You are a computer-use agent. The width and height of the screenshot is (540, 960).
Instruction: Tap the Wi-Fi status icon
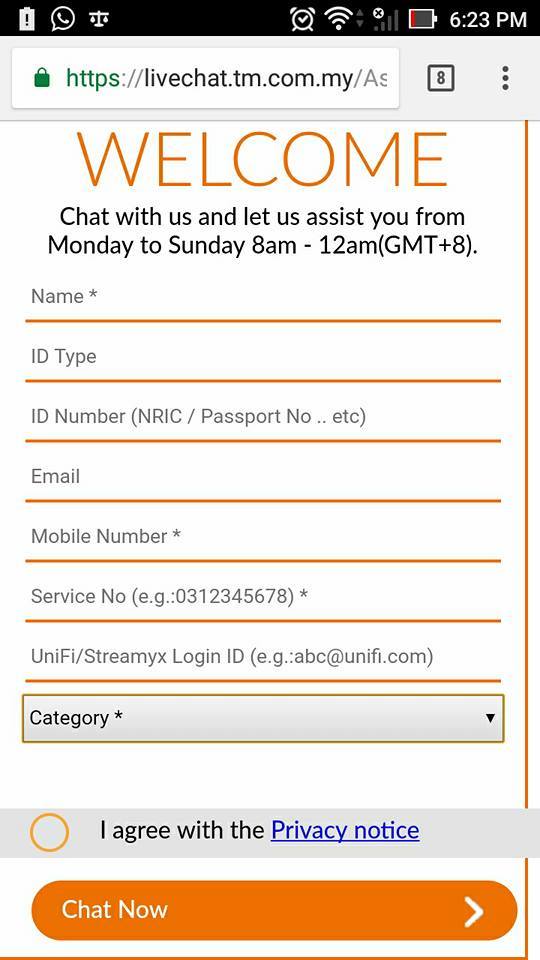(339, 19)
